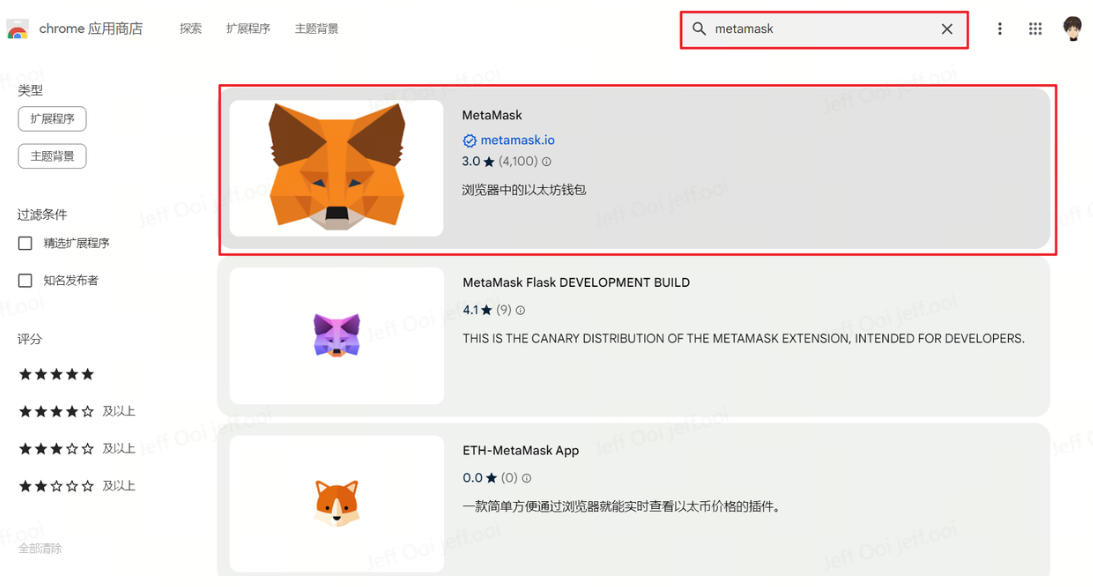Open the MetaMask Flask purple fox thumbnail
The height and width of the screenshot is (587, 1093).
[x=336, y=335]
